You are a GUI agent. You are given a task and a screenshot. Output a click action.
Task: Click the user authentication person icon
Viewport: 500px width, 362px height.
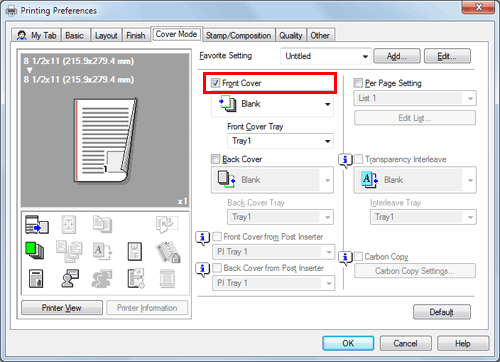(70, 278)
